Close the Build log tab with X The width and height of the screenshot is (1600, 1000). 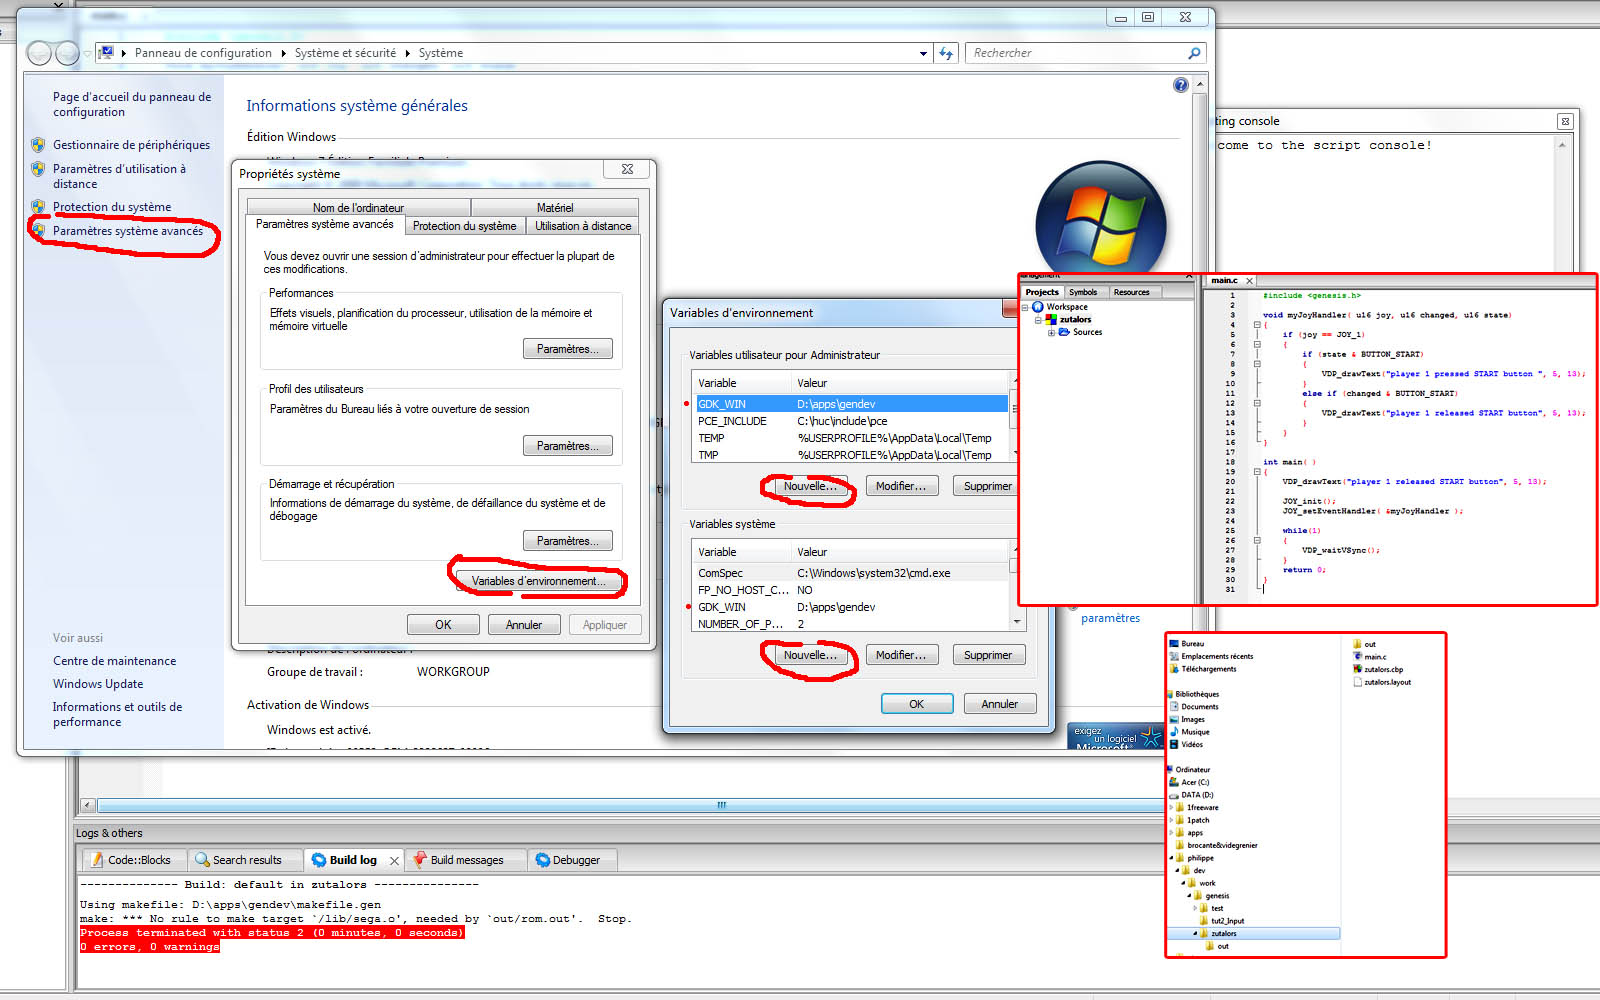(395, 860)
